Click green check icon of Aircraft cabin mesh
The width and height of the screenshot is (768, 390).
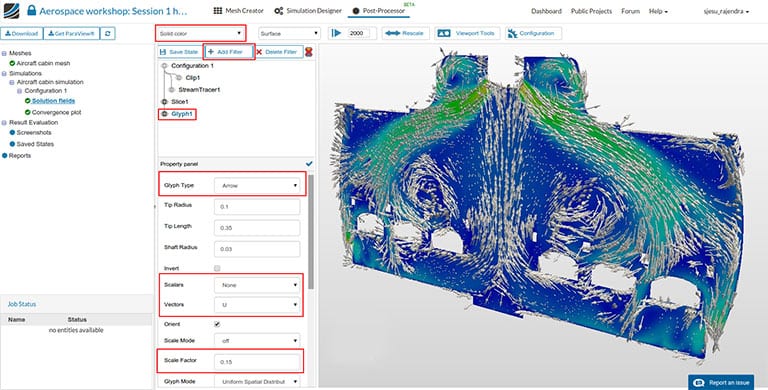(x=12, y=63)
